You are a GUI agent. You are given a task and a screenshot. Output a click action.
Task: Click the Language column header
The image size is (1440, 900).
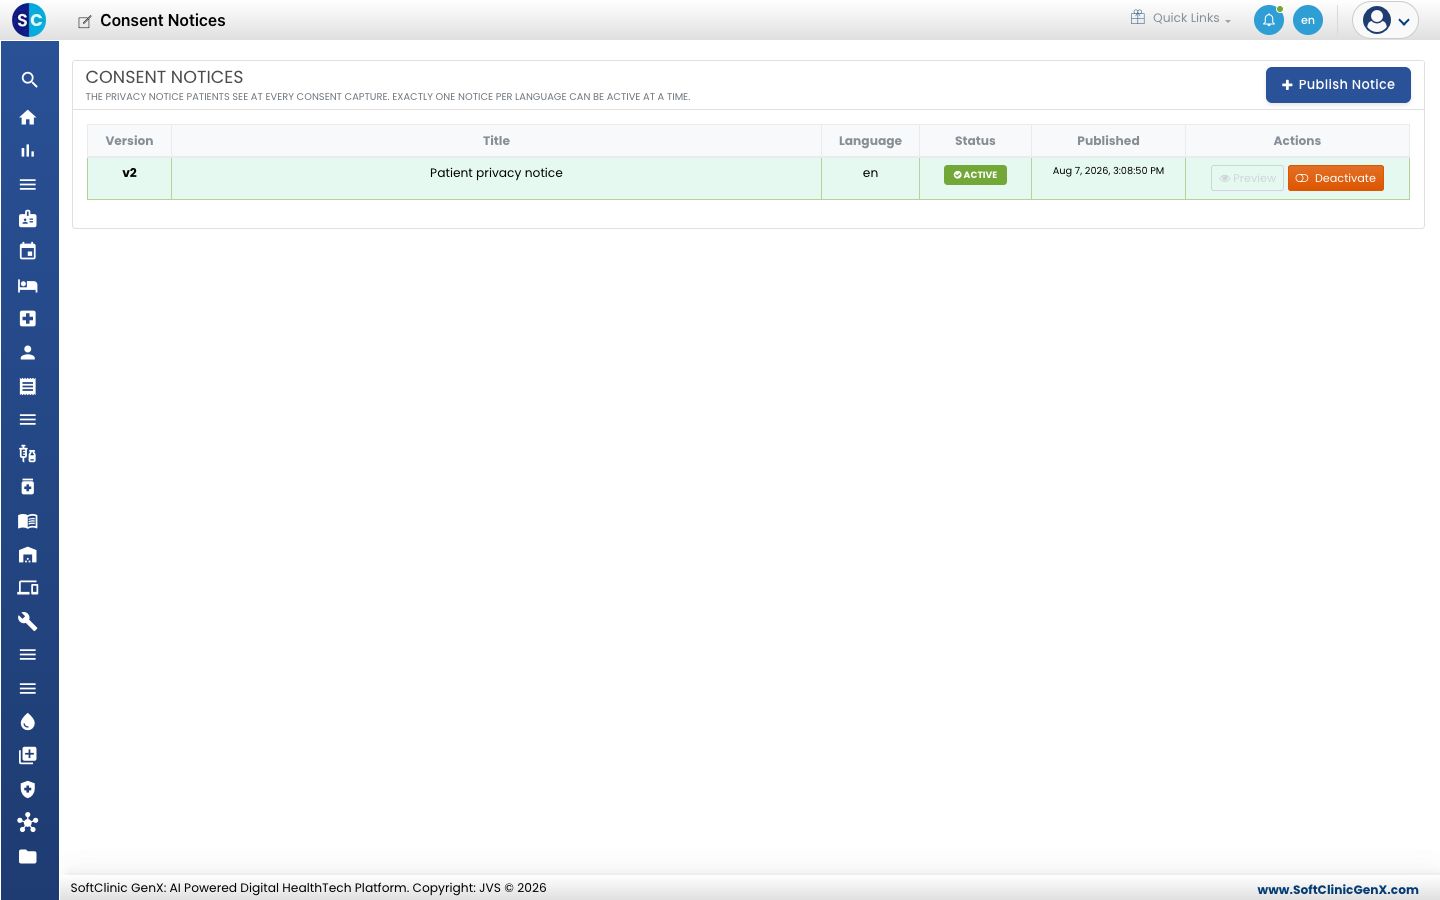(870, 141)
